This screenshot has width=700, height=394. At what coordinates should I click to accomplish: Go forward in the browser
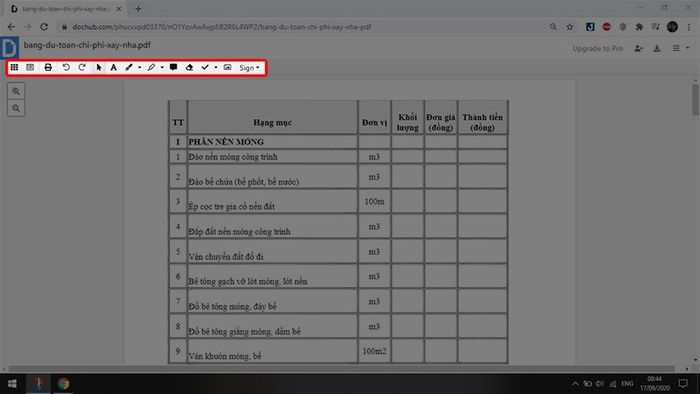[28, 27]
